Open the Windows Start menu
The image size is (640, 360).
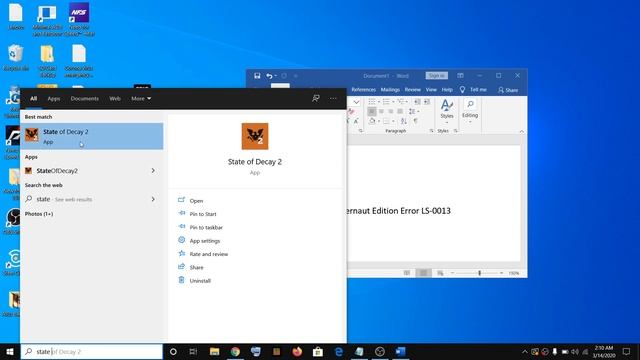10,351
